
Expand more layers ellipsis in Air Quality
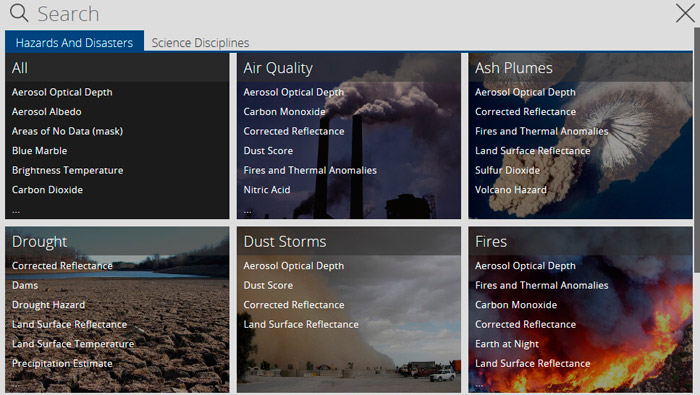pyautogui.click(x=248, y=211)
